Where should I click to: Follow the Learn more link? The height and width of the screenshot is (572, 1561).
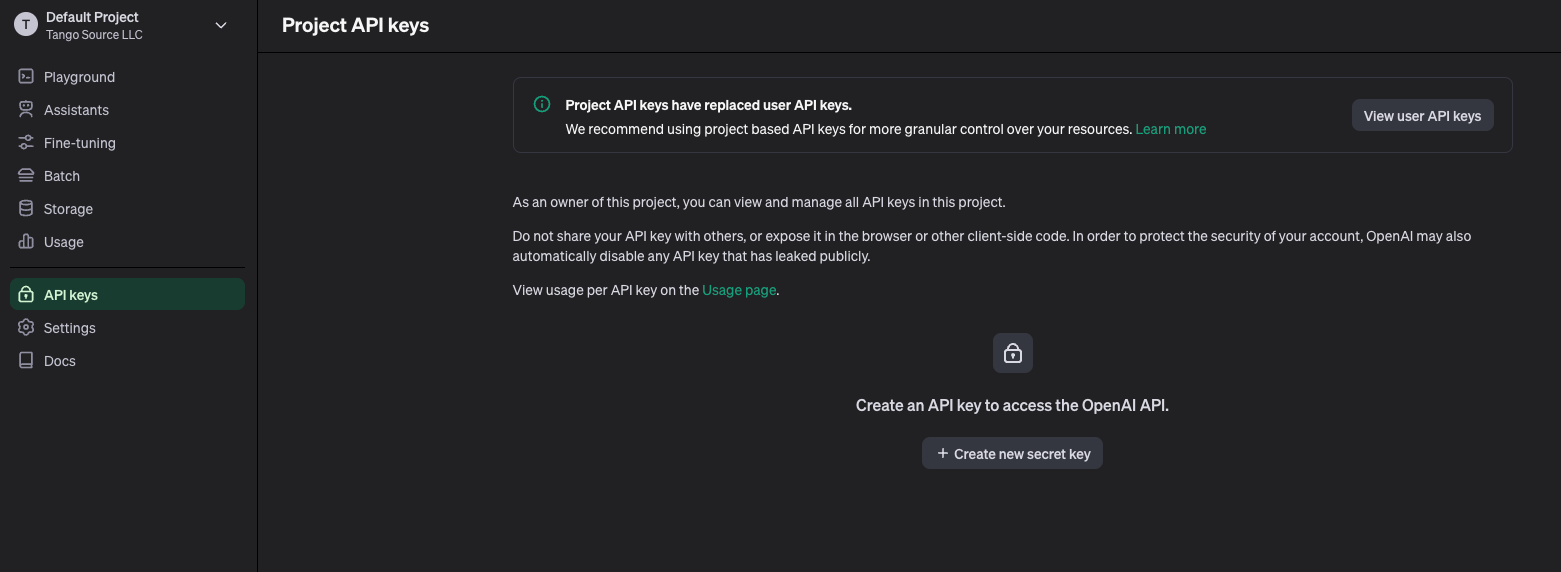[1171, 129]
